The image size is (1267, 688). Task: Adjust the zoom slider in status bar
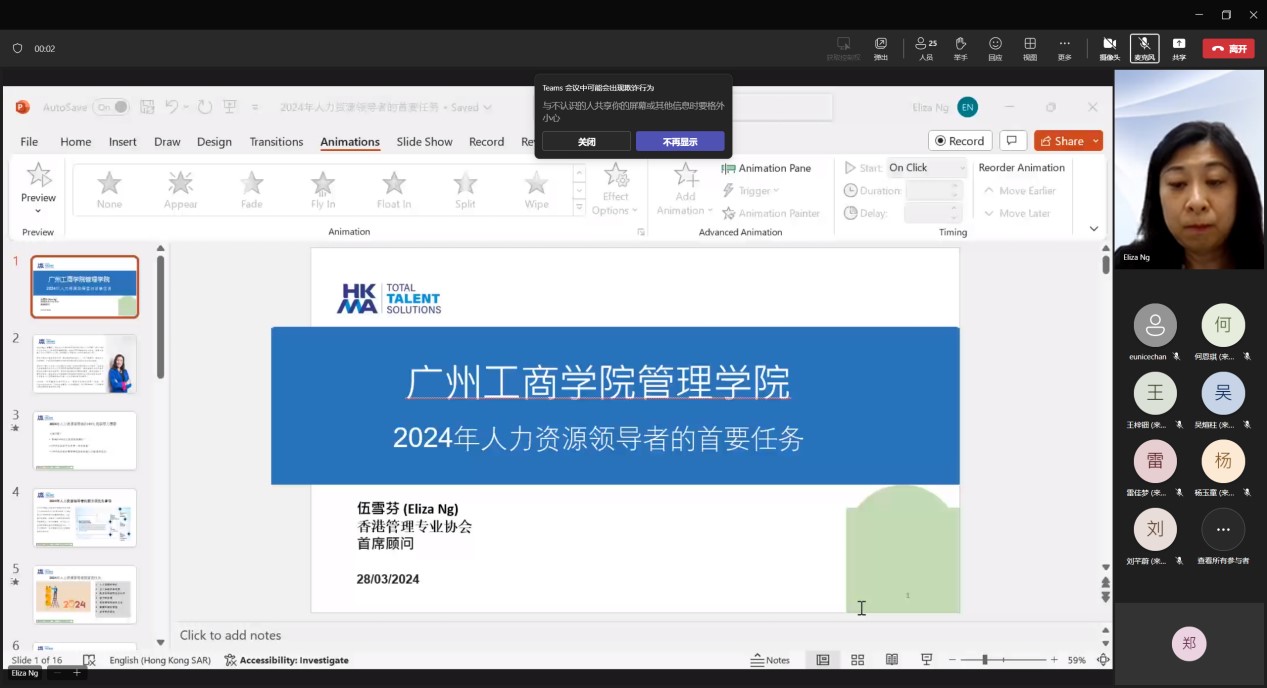(985, 660)
